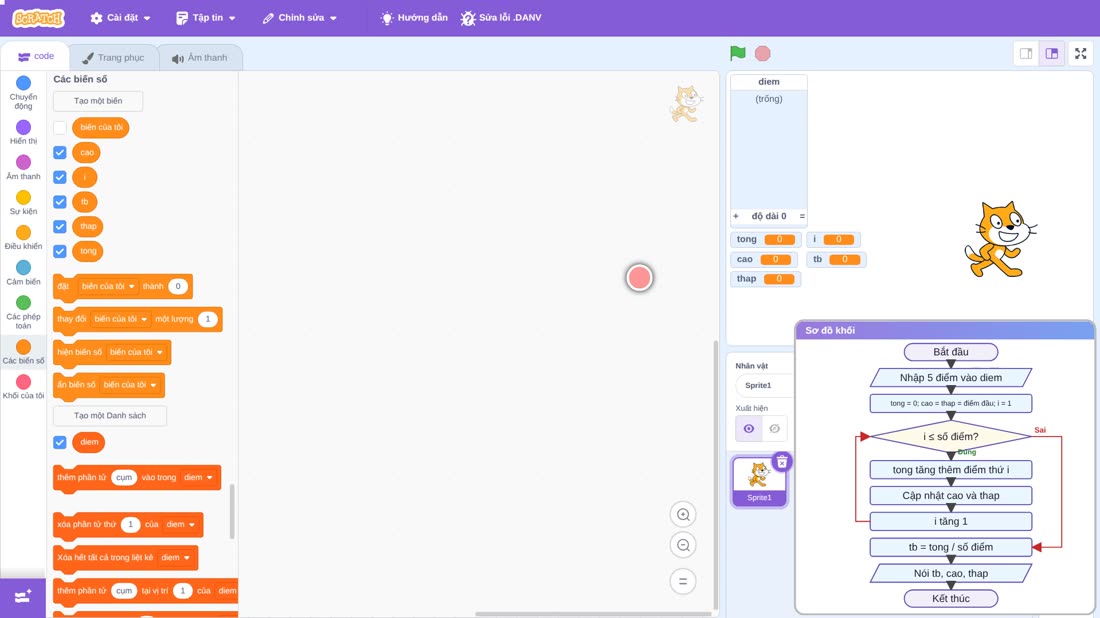The width and height of the screenshot is (1100, 618).
Task: Open list dropdown in 'xóa phần tử thứ' block
Action: pos(181,525)
